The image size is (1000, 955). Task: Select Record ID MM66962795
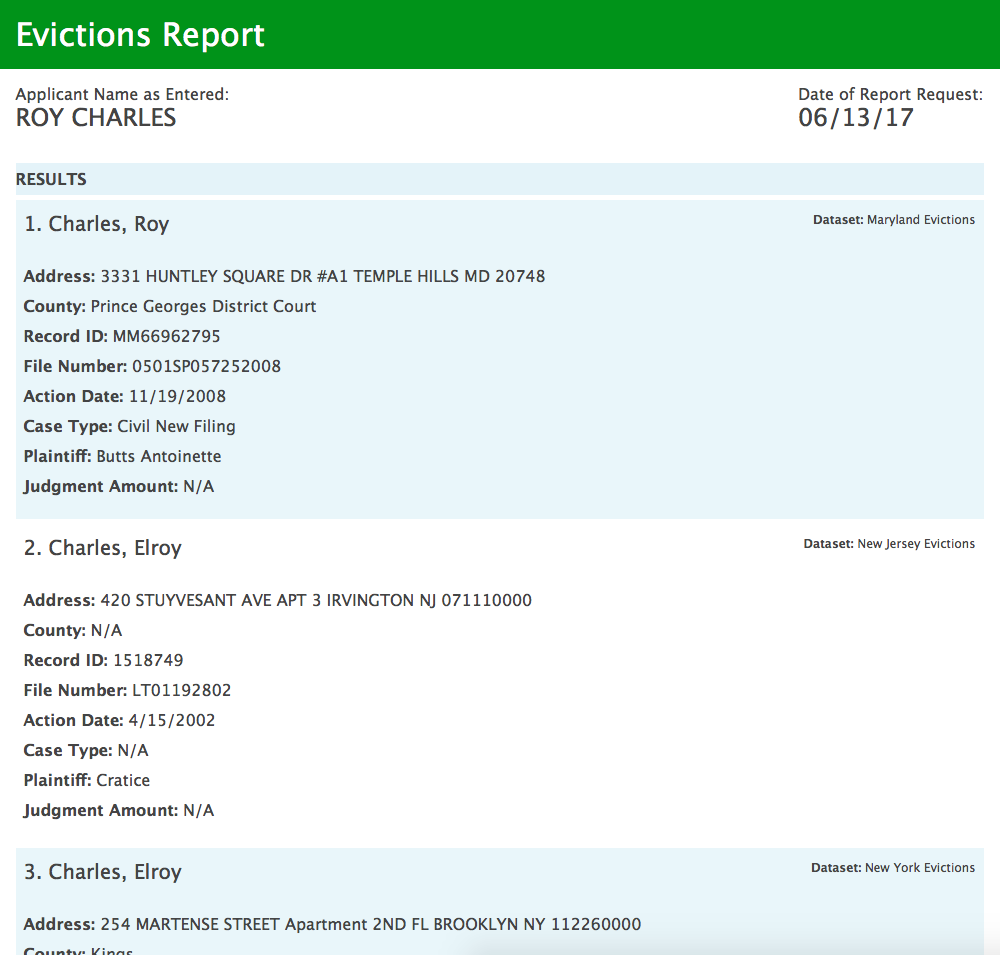pos(122,336)
